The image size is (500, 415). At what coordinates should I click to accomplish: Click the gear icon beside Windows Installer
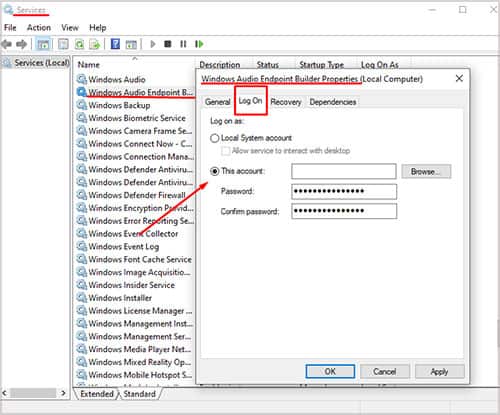81,297
